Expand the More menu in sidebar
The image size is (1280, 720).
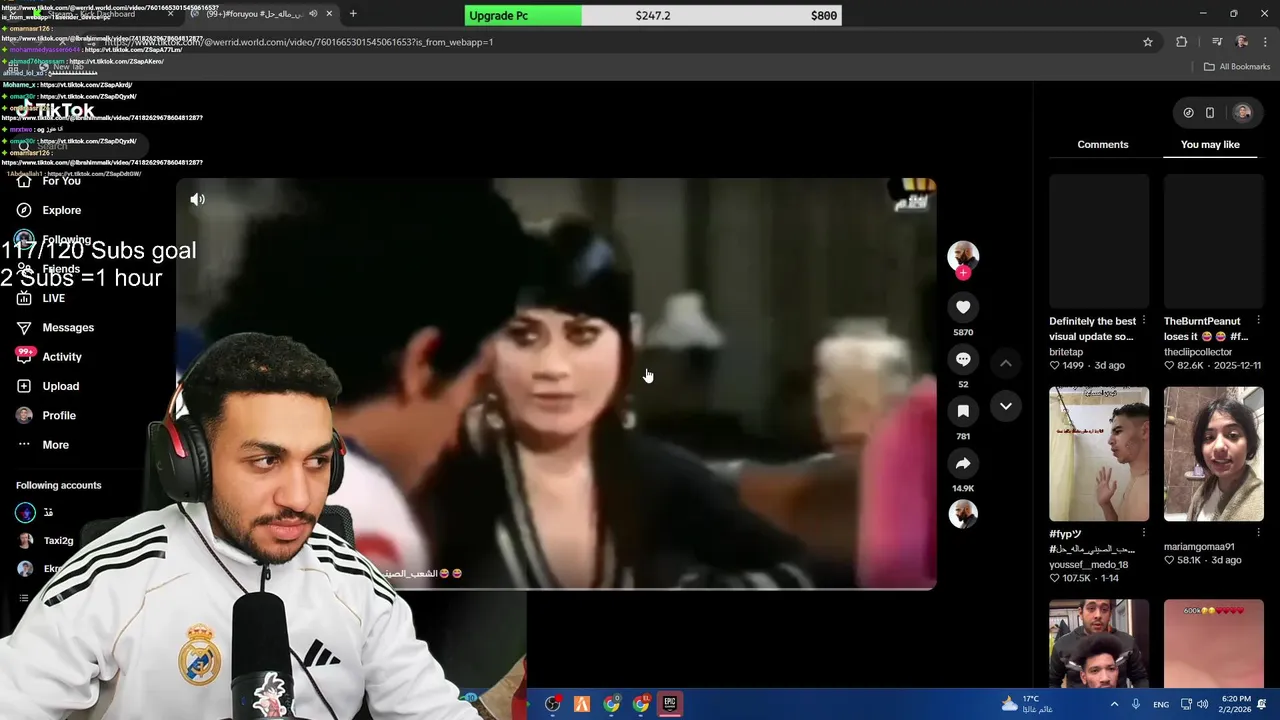click(55, 445)
